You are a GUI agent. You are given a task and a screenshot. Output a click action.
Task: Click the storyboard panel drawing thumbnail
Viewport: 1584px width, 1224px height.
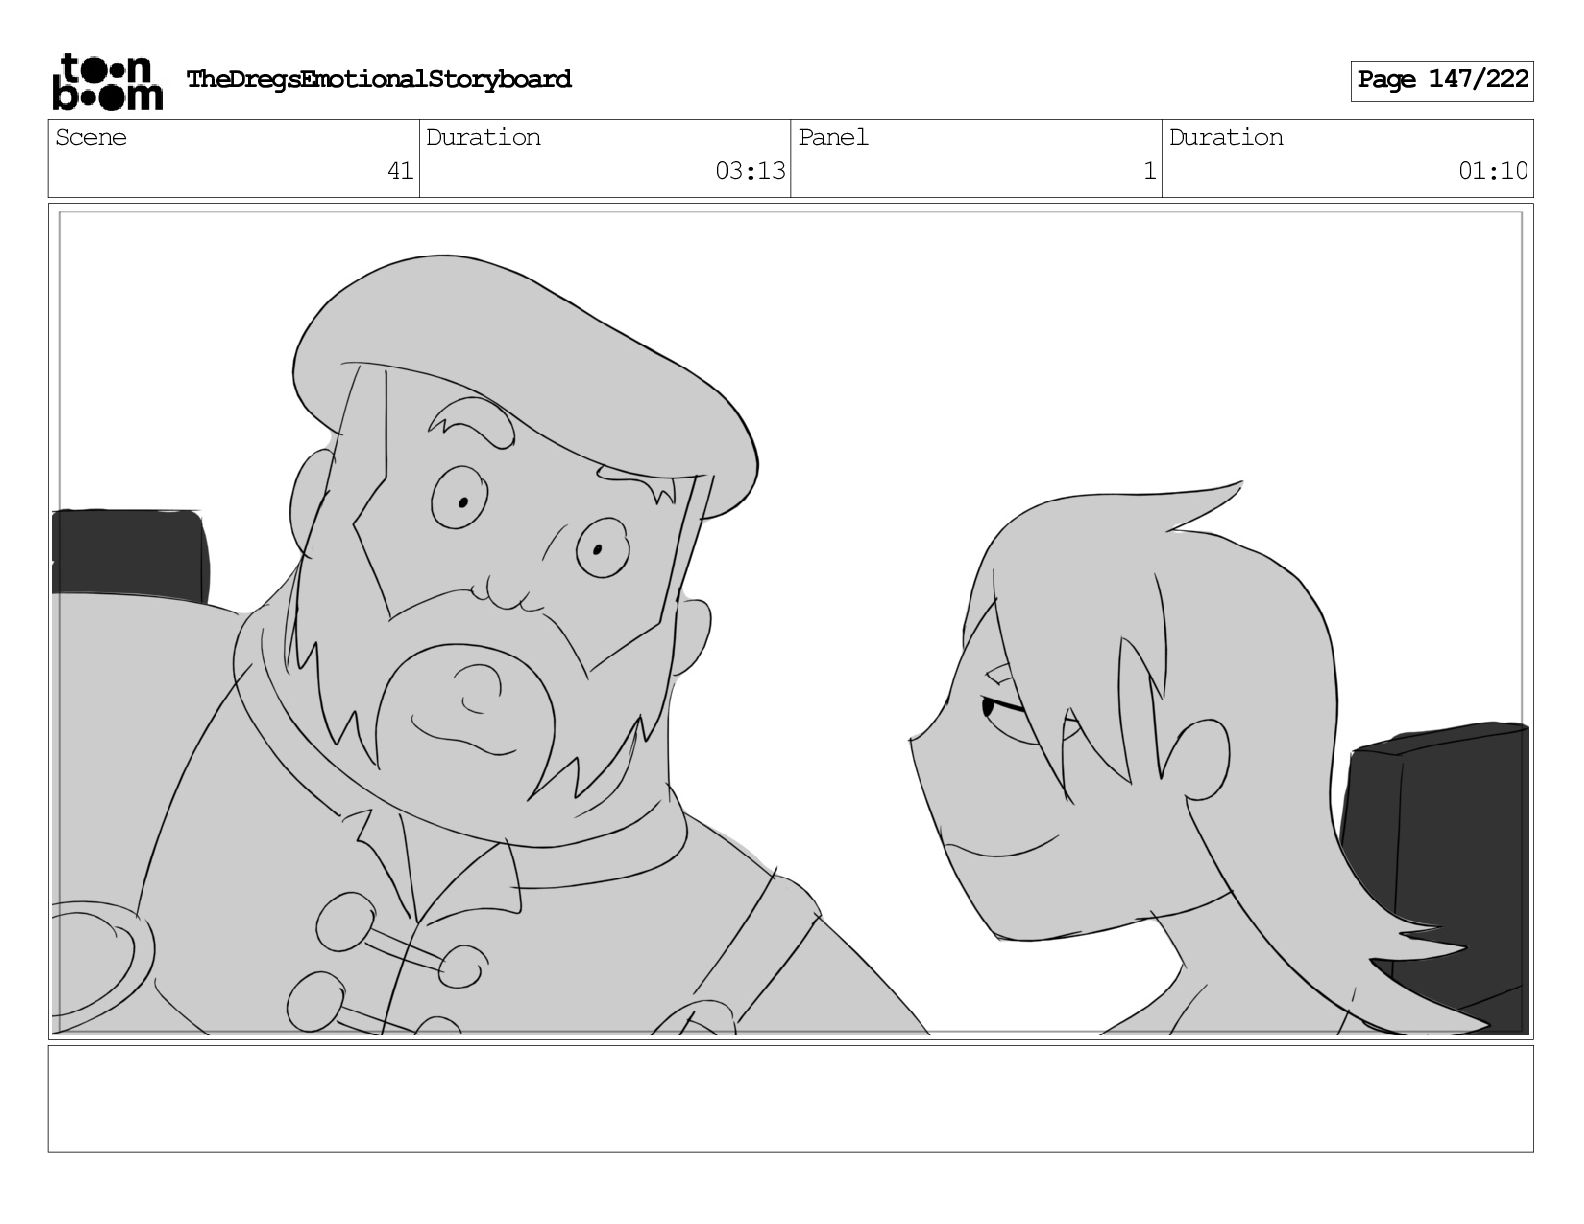pos(790,621)
